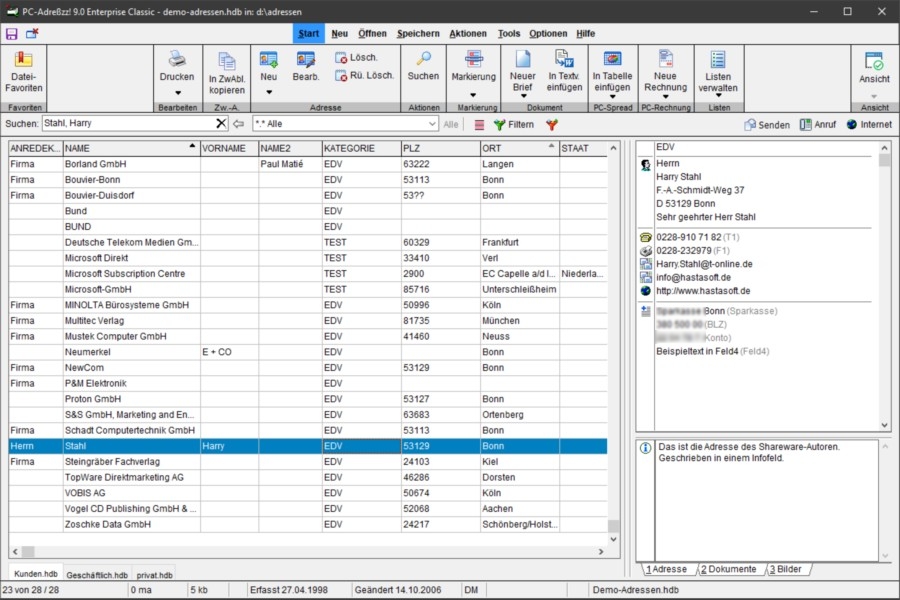Click the Drucken printer icon
900x600 pixels.
pos(177,59)
